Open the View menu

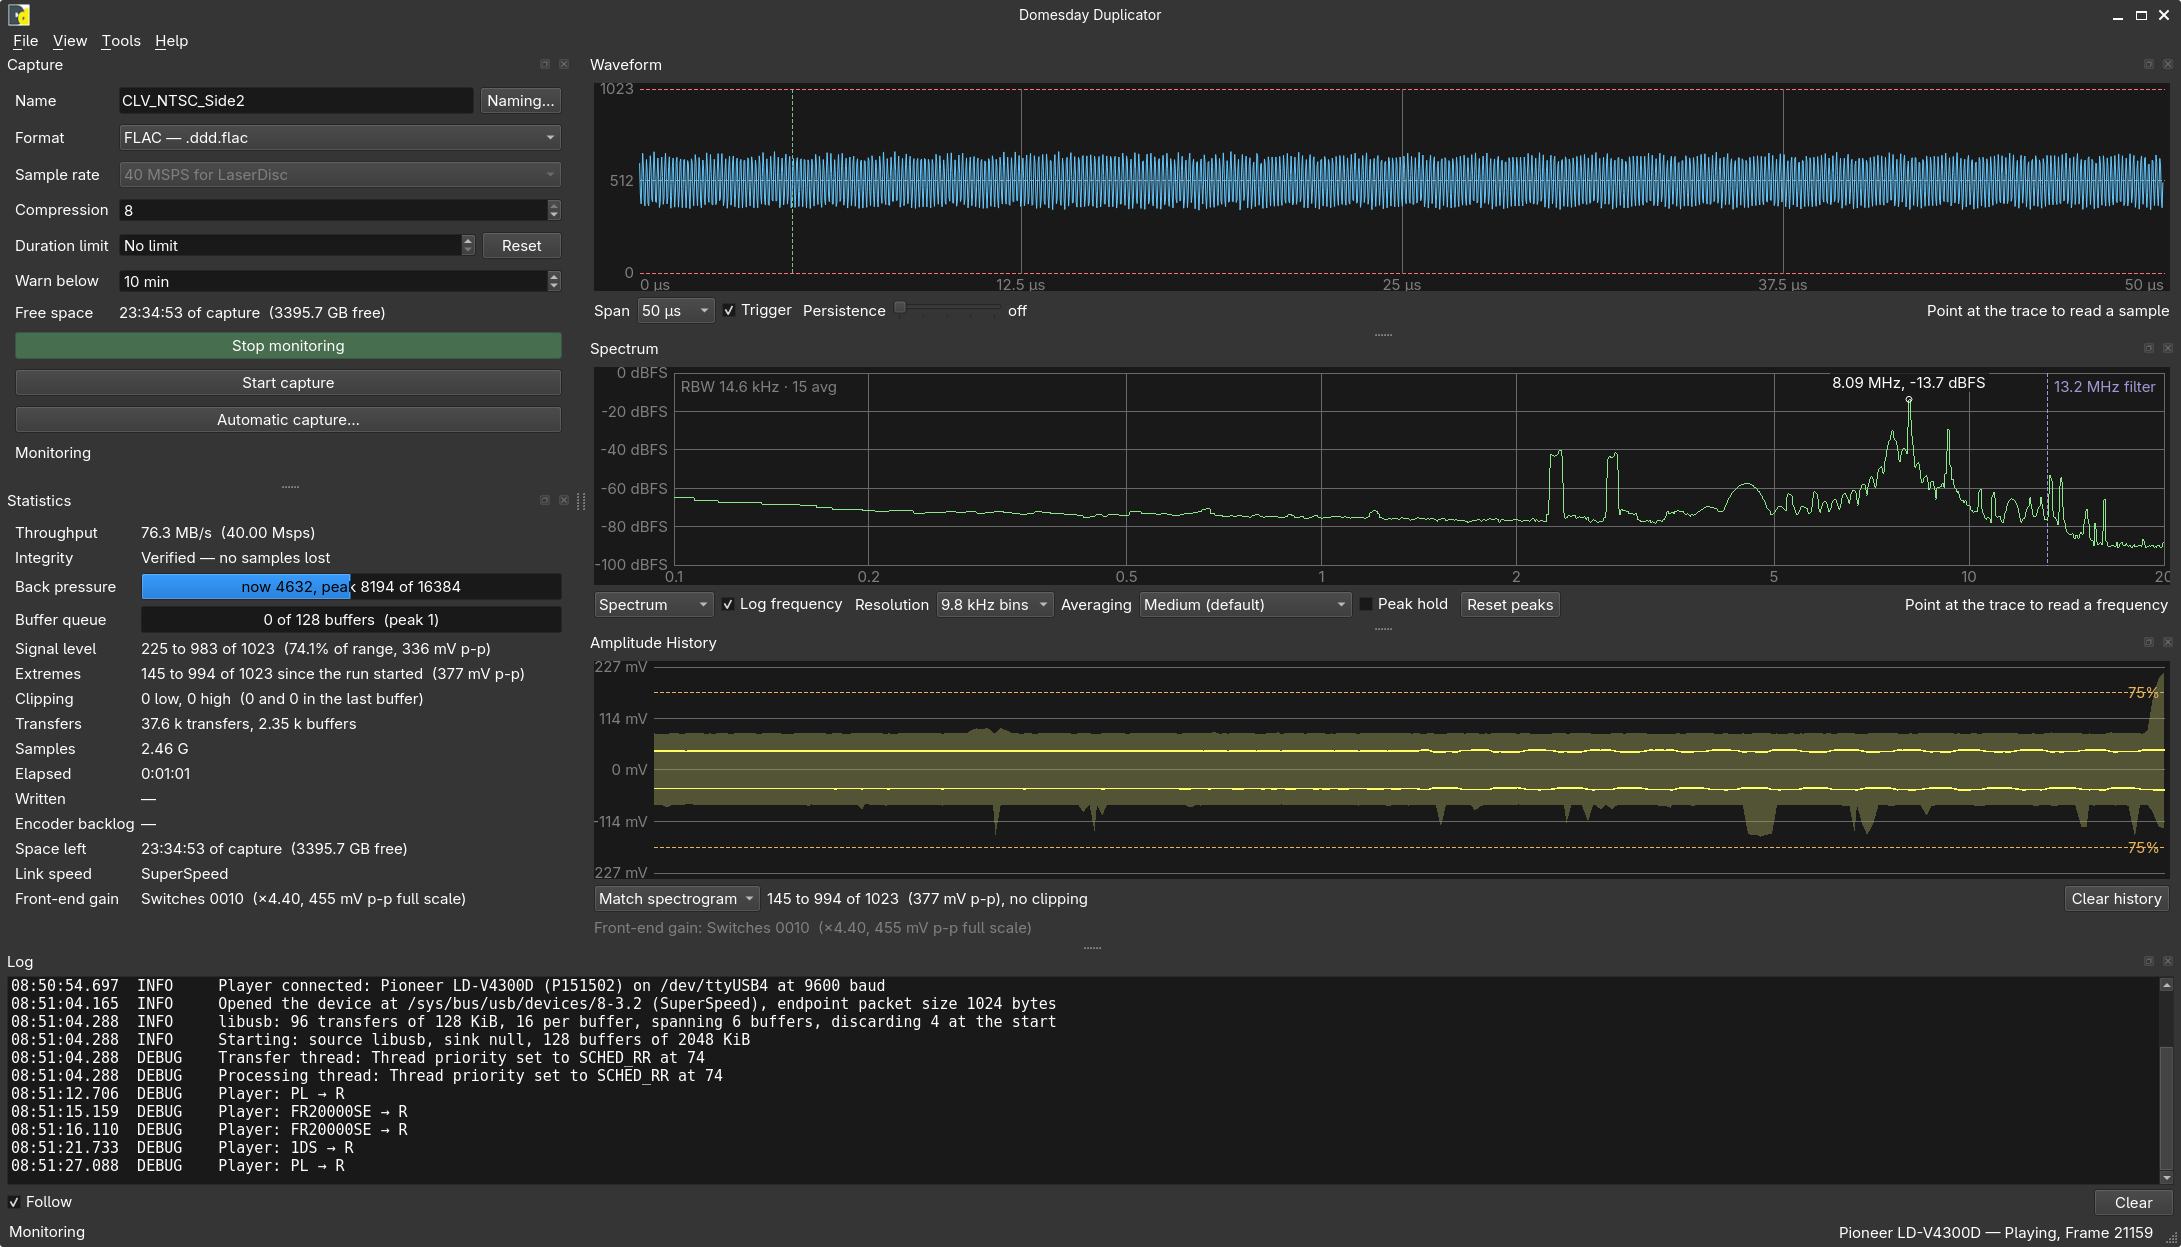point(70,41)
